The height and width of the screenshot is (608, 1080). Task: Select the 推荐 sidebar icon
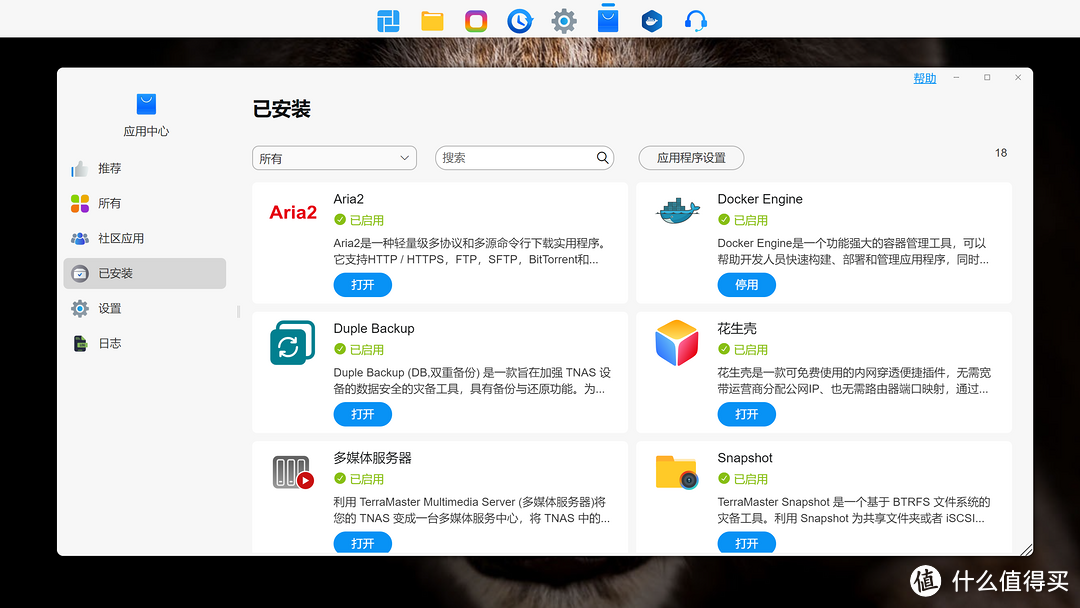80,168
